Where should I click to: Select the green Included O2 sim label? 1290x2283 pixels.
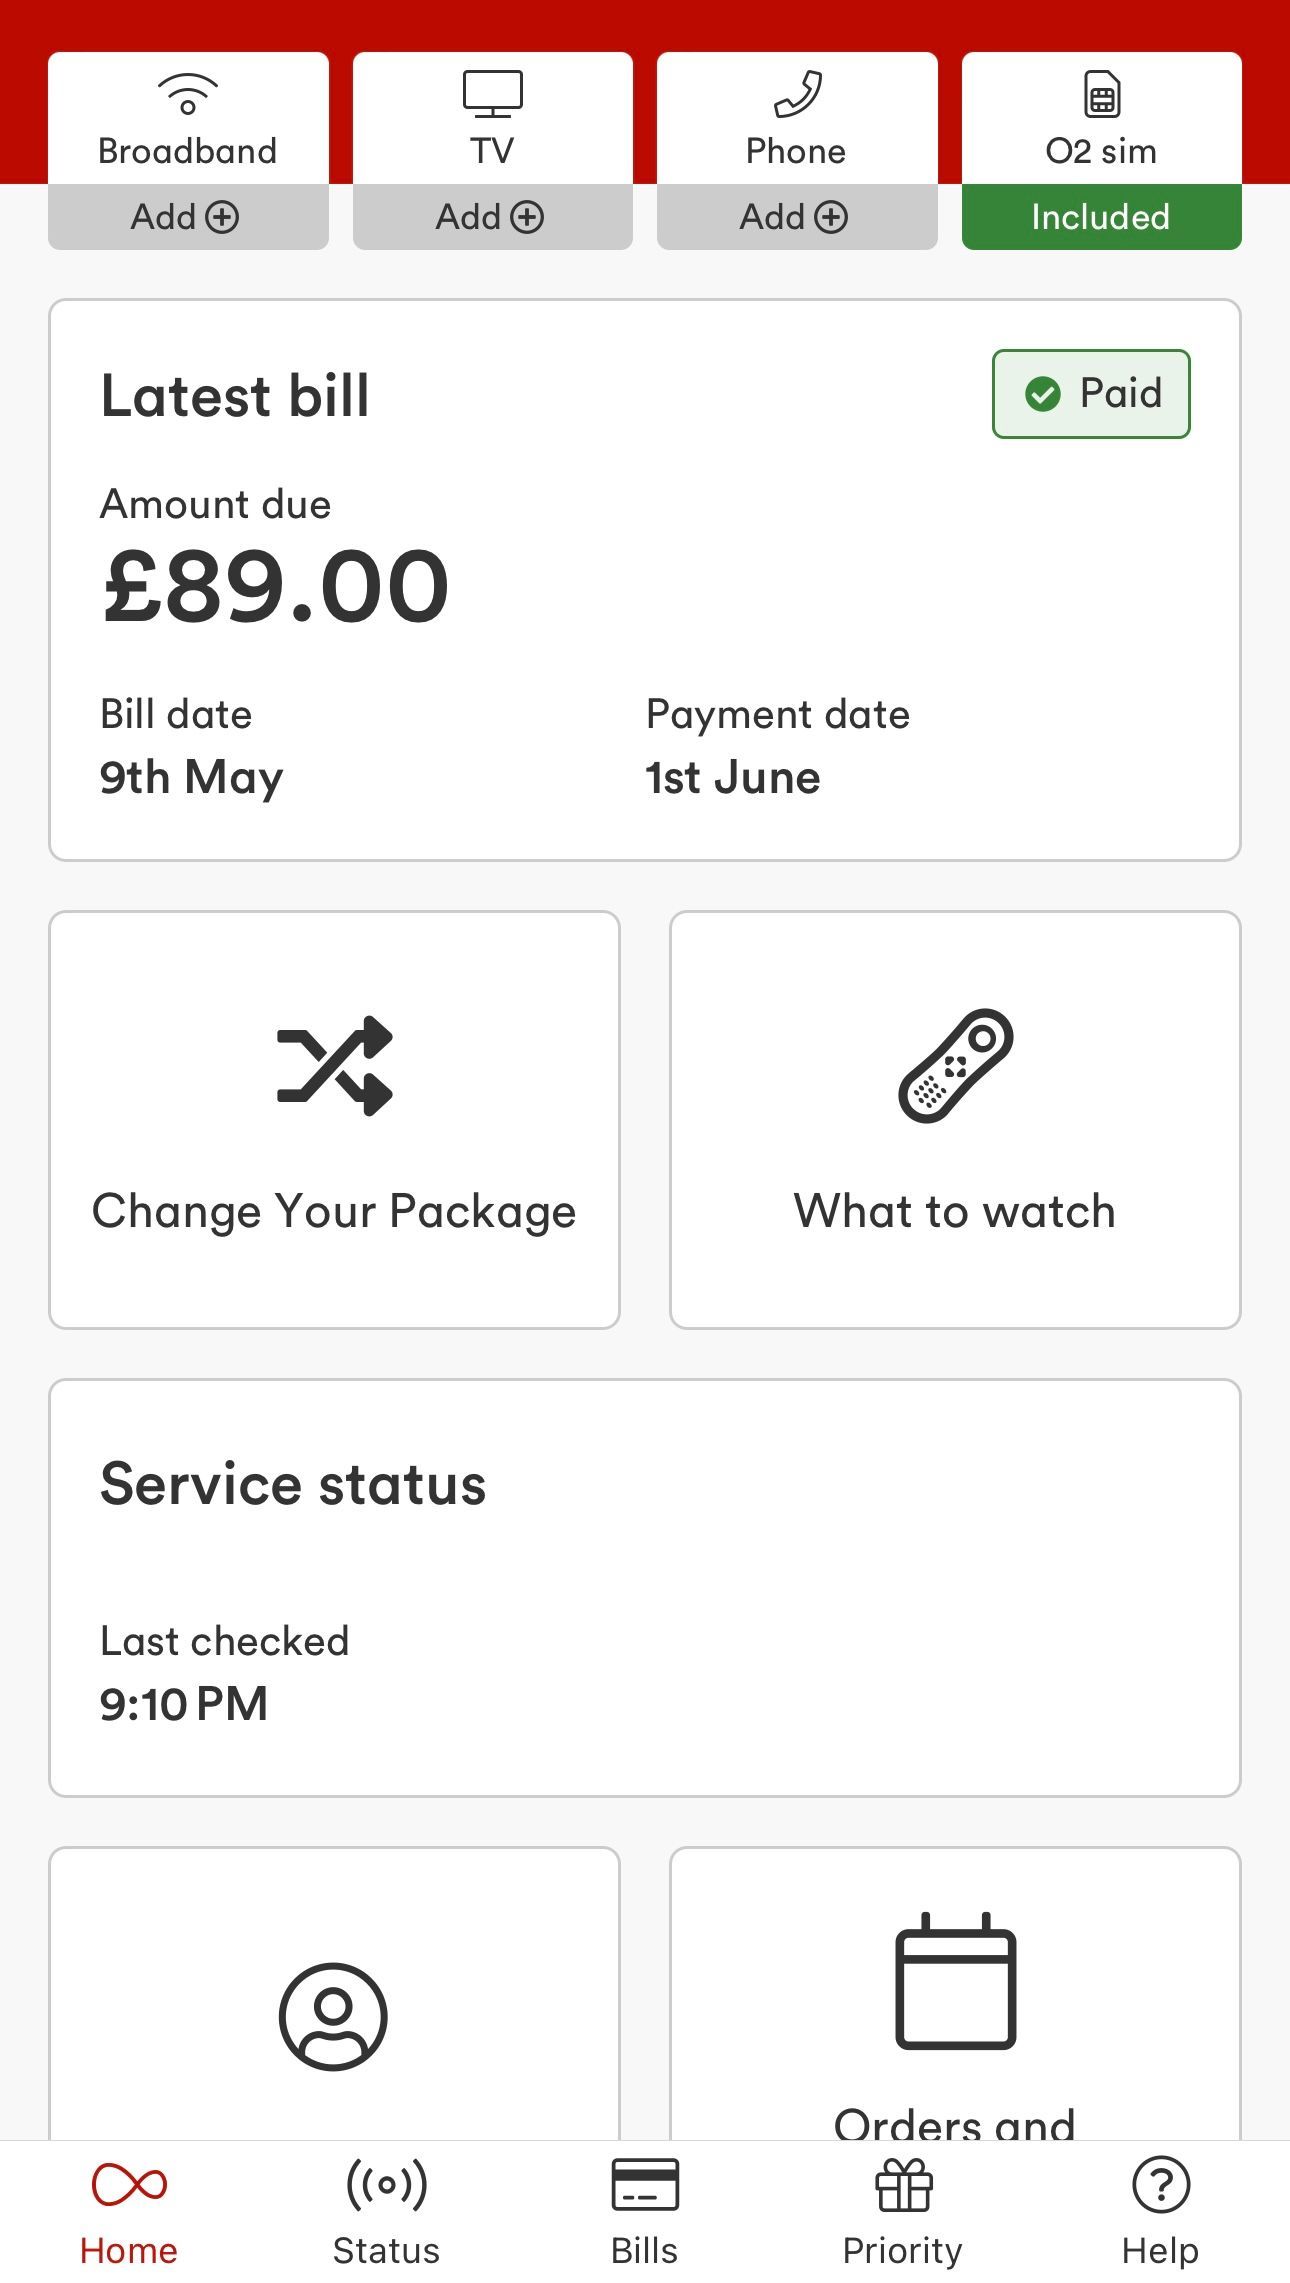pyautogui.click(x=1101, y=217)
